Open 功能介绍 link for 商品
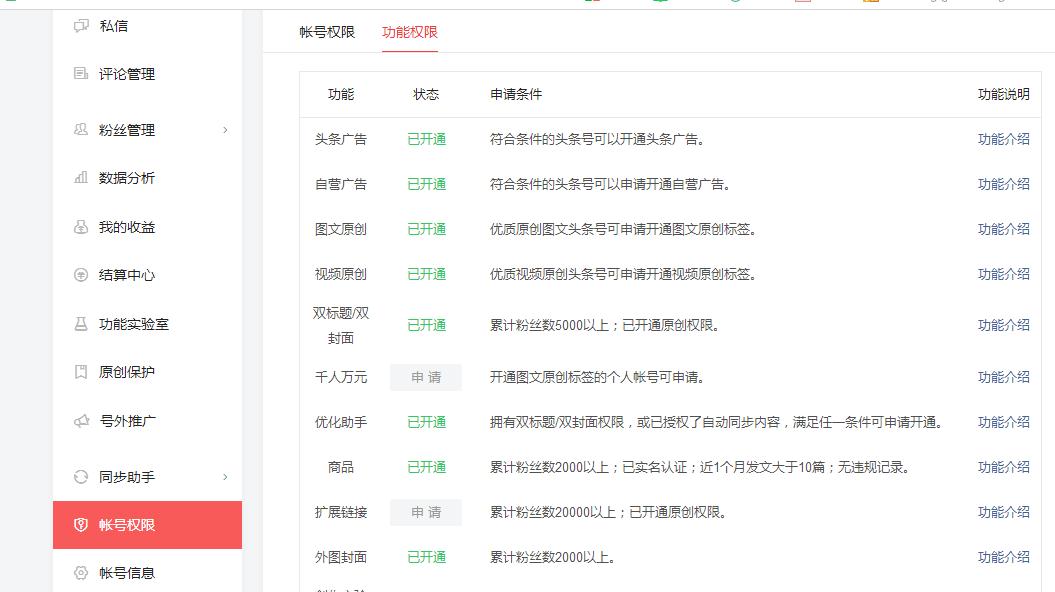This screenshot has height=592, width=1055. (x=1003, y=467)
